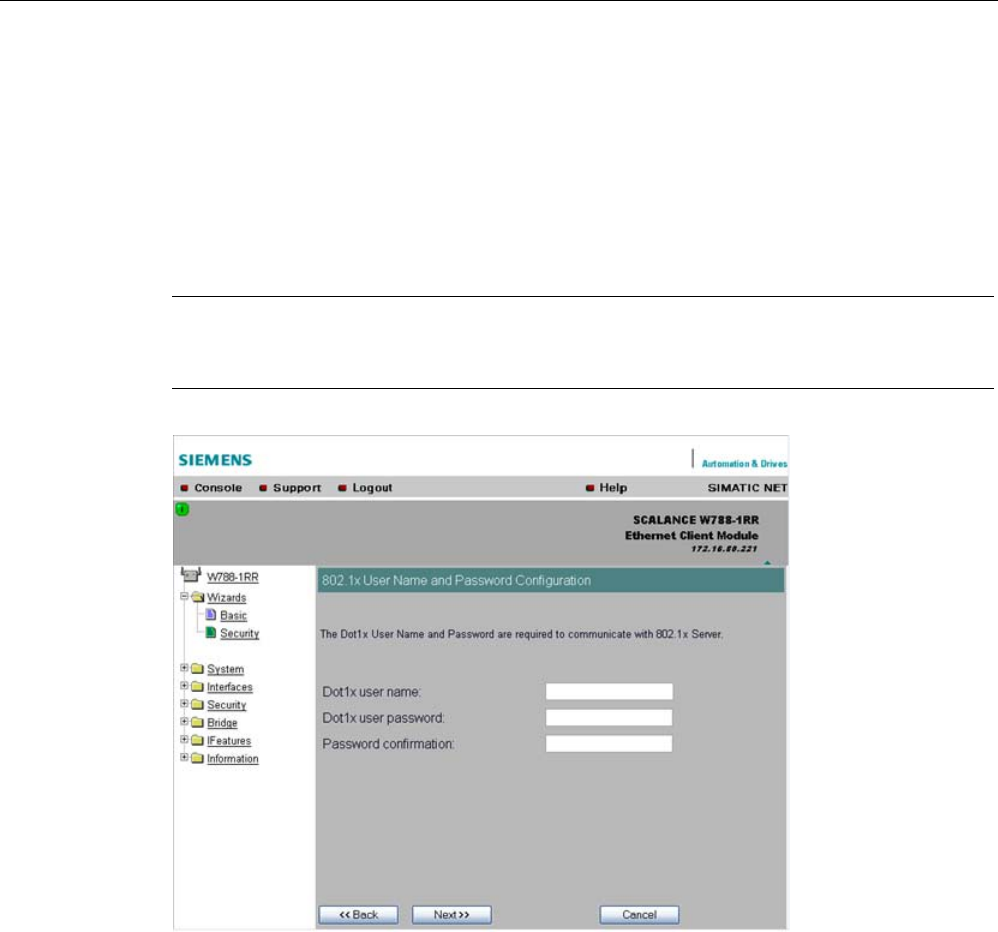Click the Information folder icon
Viewport: 998px width, 932px height.
[x=197, y=758]
